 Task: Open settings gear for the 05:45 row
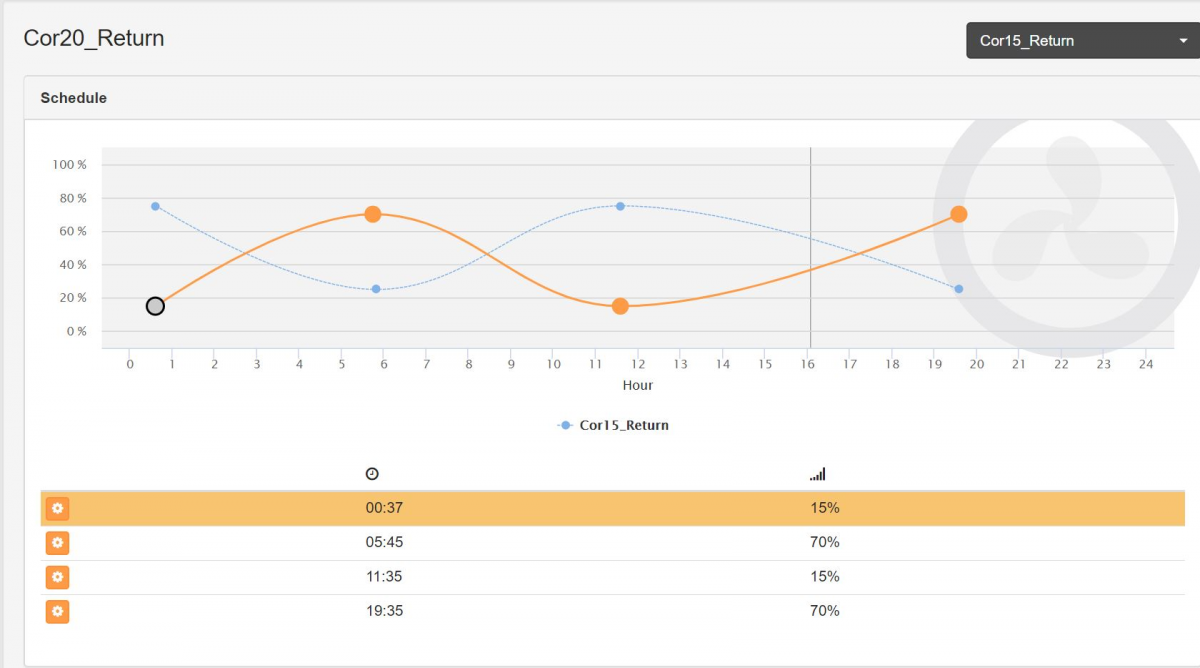point(57,543)
